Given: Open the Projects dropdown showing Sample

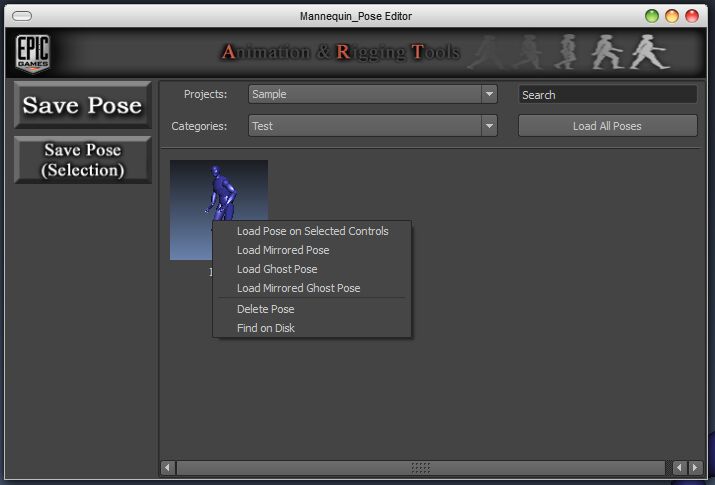Looking at the screenshot, I should tap(373, 94).
